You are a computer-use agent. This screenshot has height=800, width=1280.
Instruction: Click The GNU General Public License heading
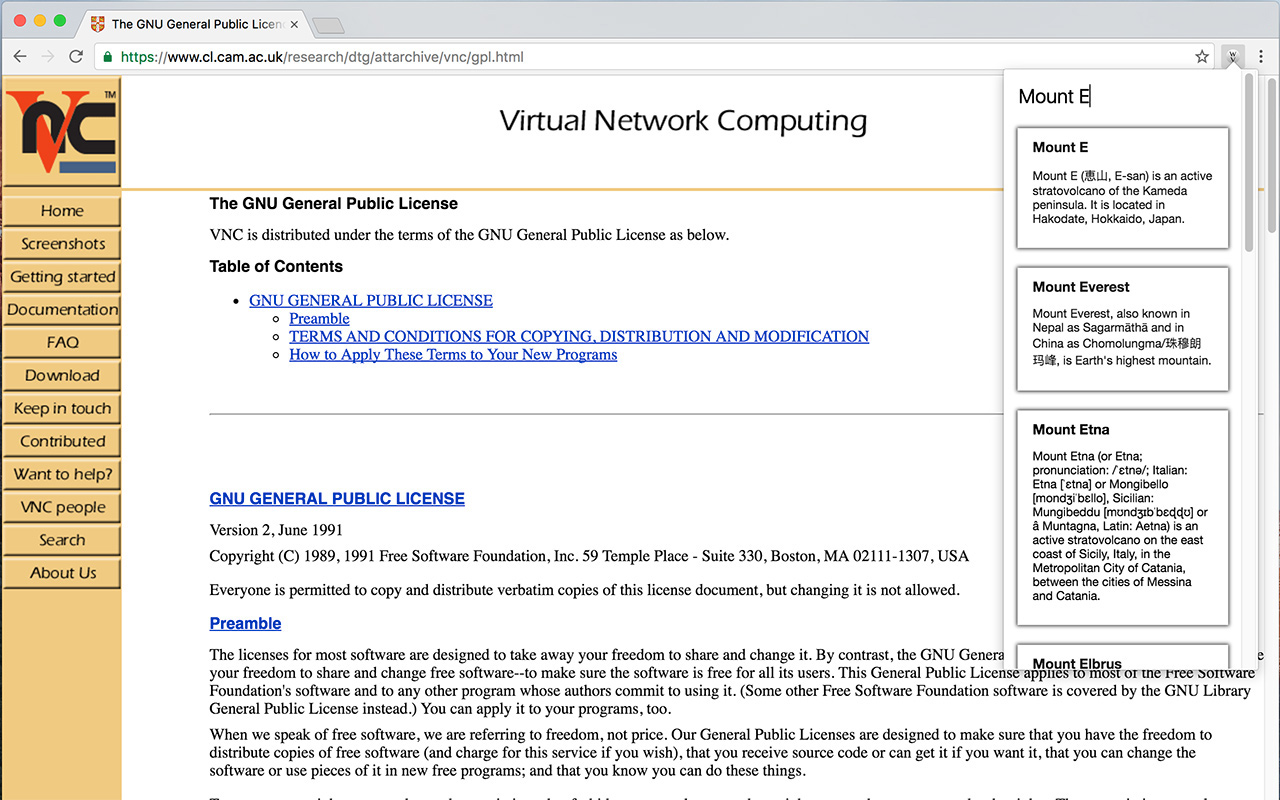tap(333, 203)
